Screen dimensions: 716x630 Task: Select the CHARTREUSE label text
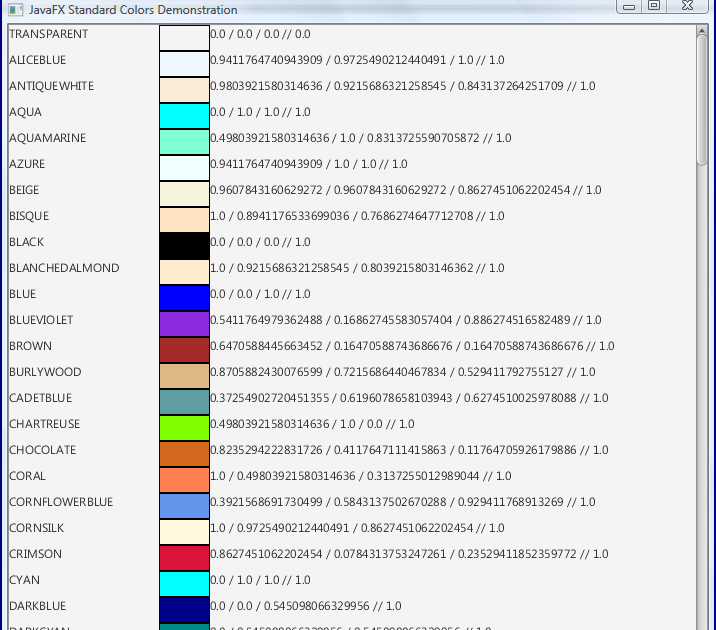pyautogui.click(x=45, y=425)
